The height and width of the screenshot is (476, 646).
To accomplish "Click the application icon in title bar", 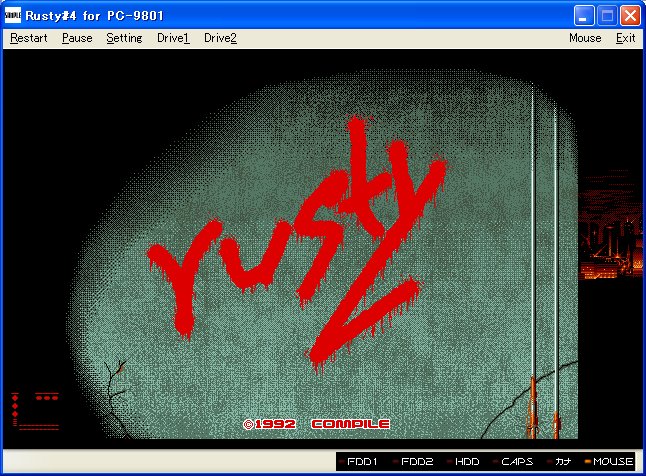I will coord(13,16).
